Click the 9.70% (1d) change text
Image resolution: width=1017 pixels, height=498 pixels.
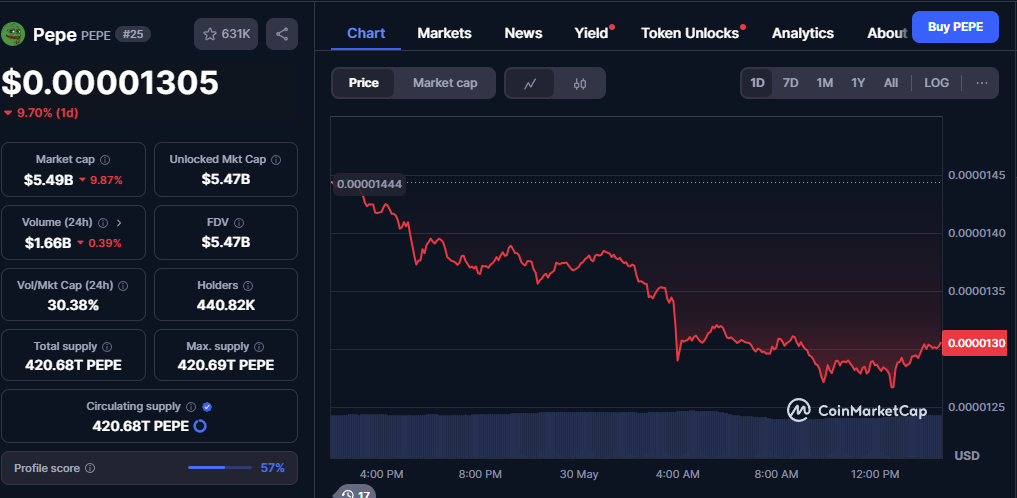47,113
